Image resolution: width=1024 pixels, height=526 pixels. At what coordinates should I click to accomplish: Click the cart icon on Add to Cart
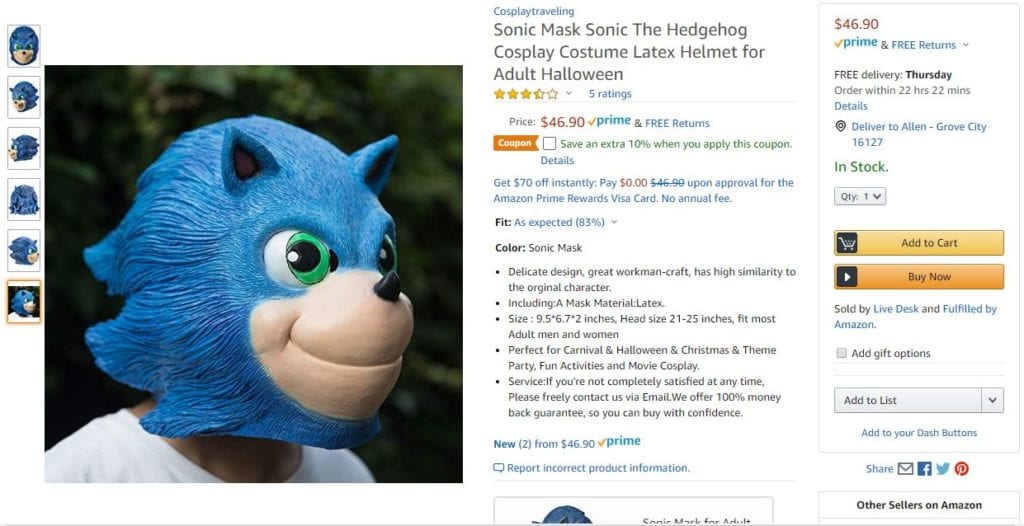pyautogui.click(x=847, y=243)
